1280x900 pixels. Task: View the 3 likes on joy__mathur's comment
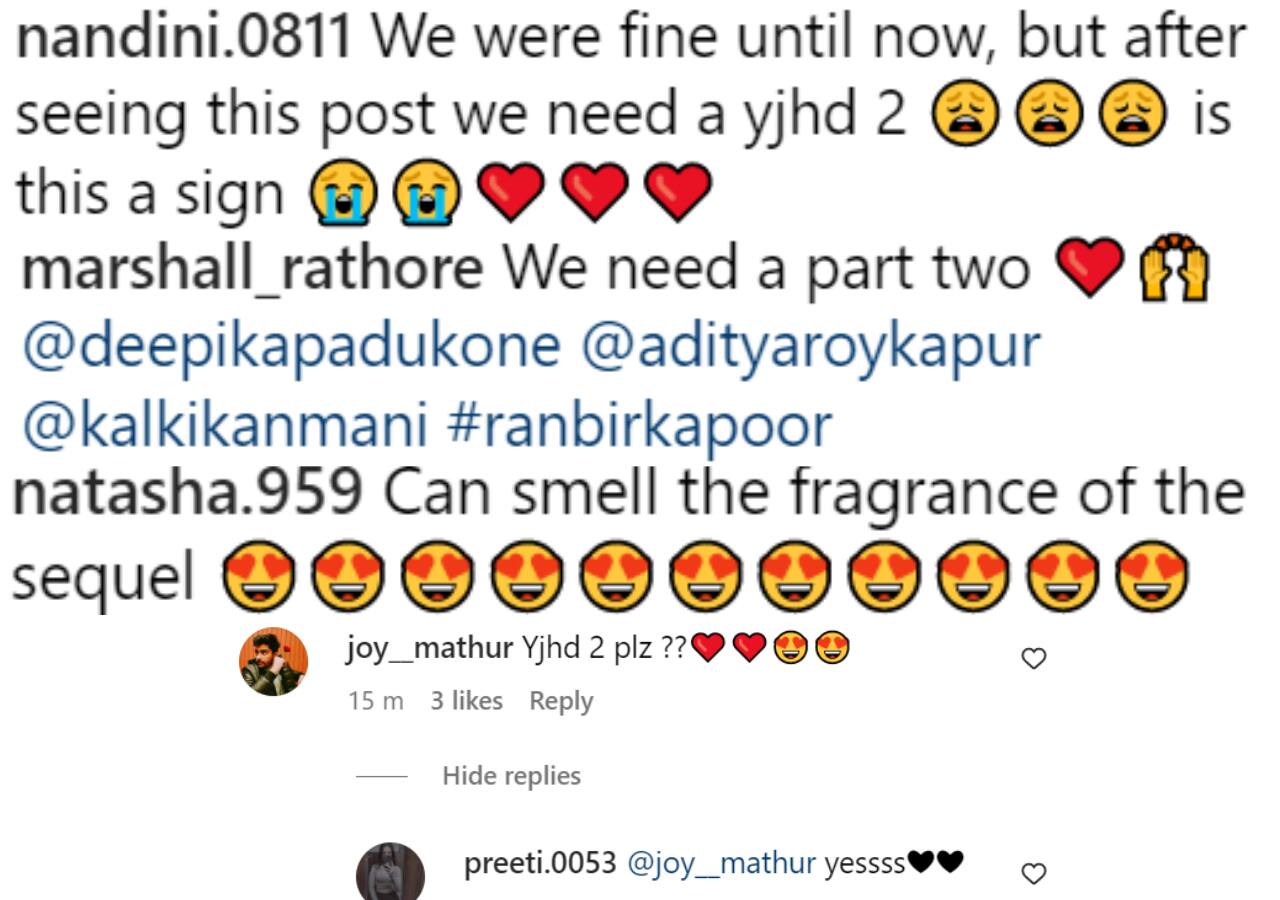tap(466, 701)
